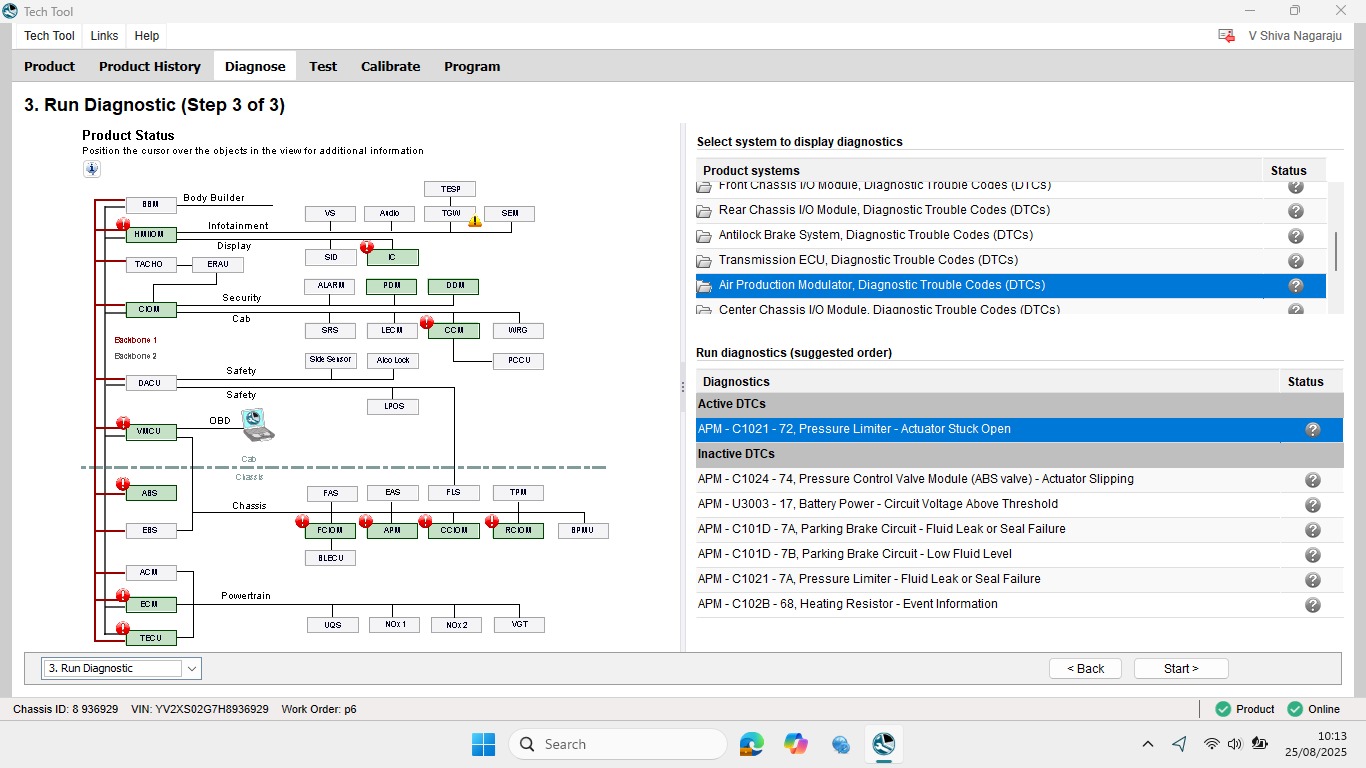The width and height of the screenshot is (1366, 768).
Task: Open the Windows Start menu
Action: [483, 744]
